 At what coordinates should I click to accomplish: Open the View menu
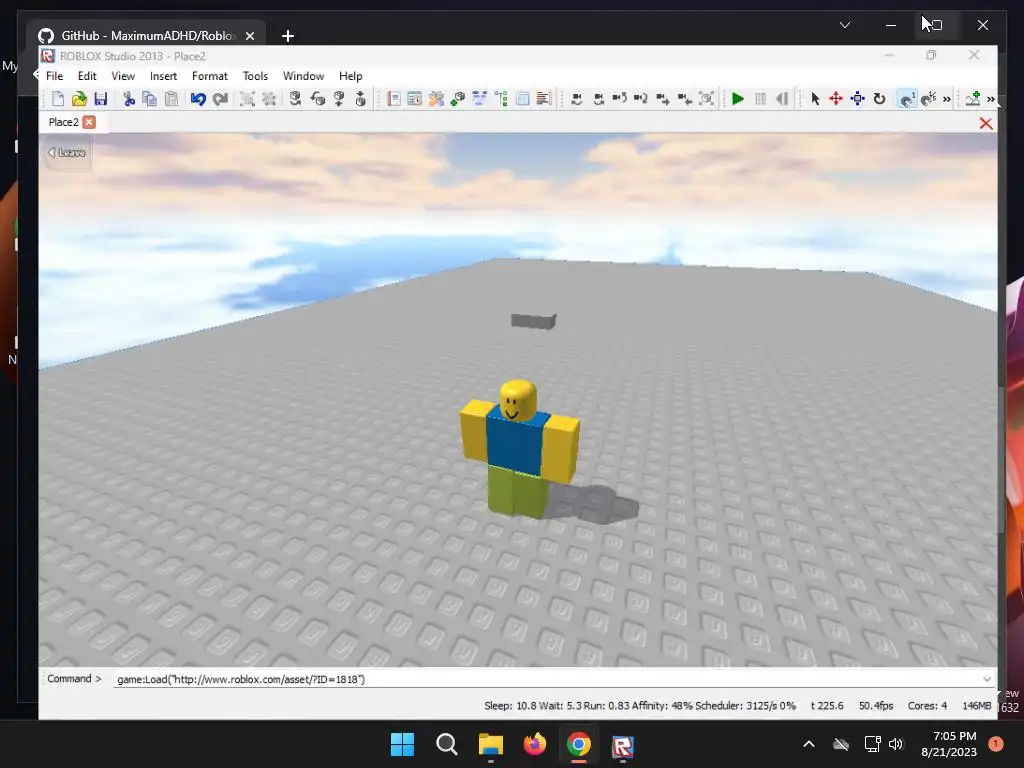tap(123, 76)
